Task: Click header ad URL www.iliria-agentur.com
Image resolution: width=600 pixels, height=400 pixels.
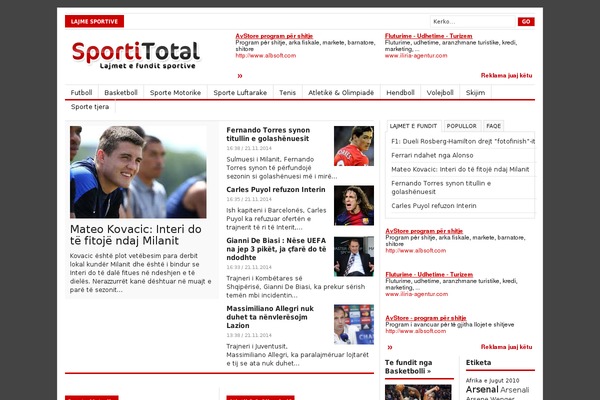Action: pos(416,56)
